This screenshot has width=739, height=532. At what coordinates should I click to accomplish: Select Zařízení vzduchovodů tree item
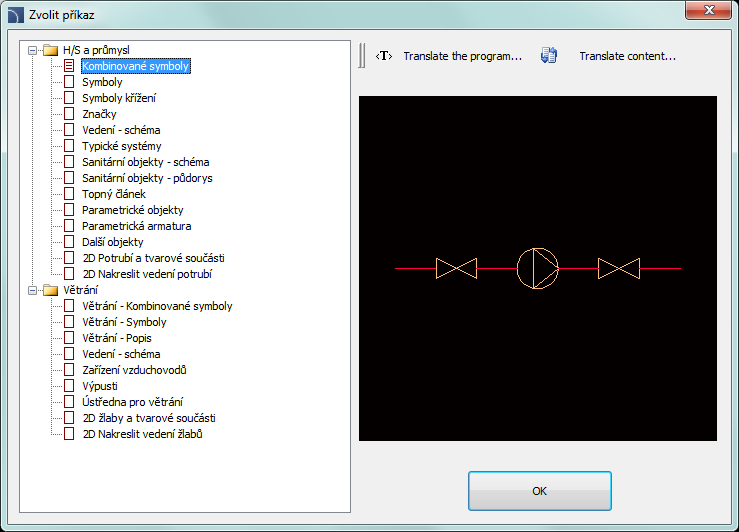pos(134,370)
